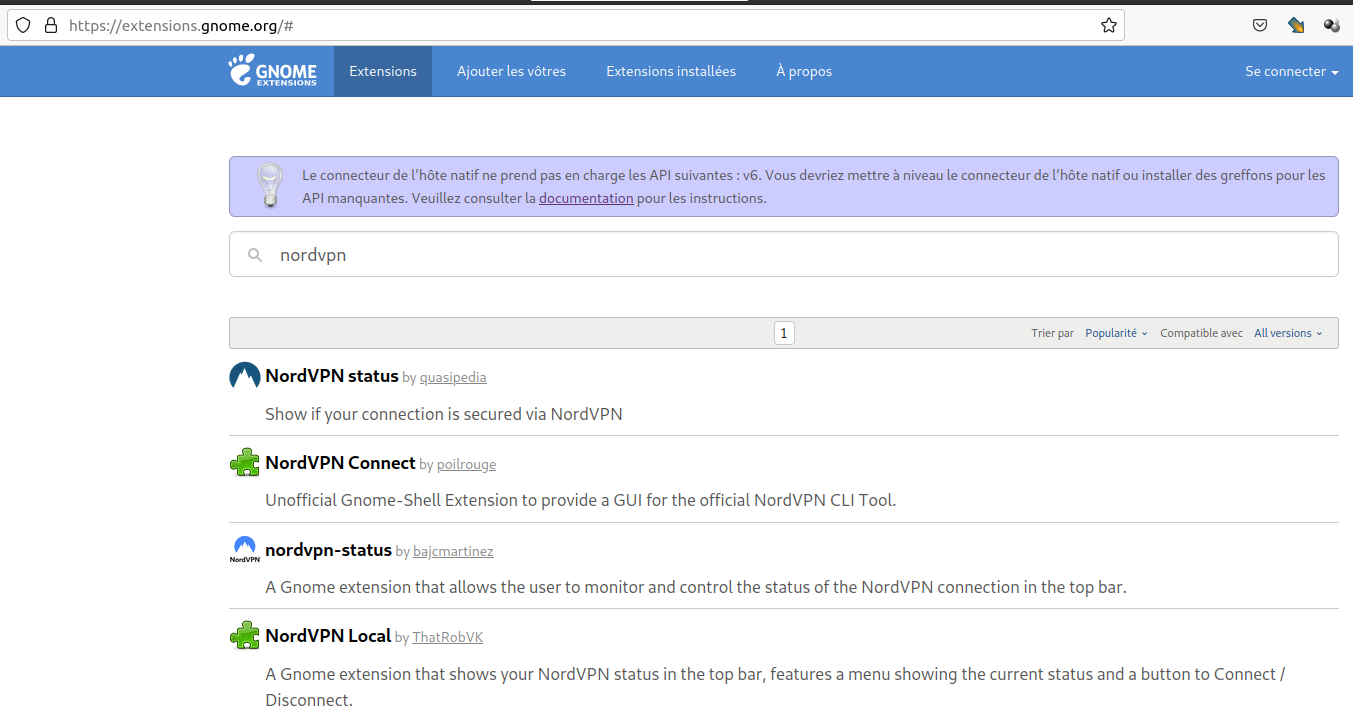Click the lightbulb icon in the notice
Image resolution: width=1353 pixels, height=721 pixels.
(x=270, y=185)
